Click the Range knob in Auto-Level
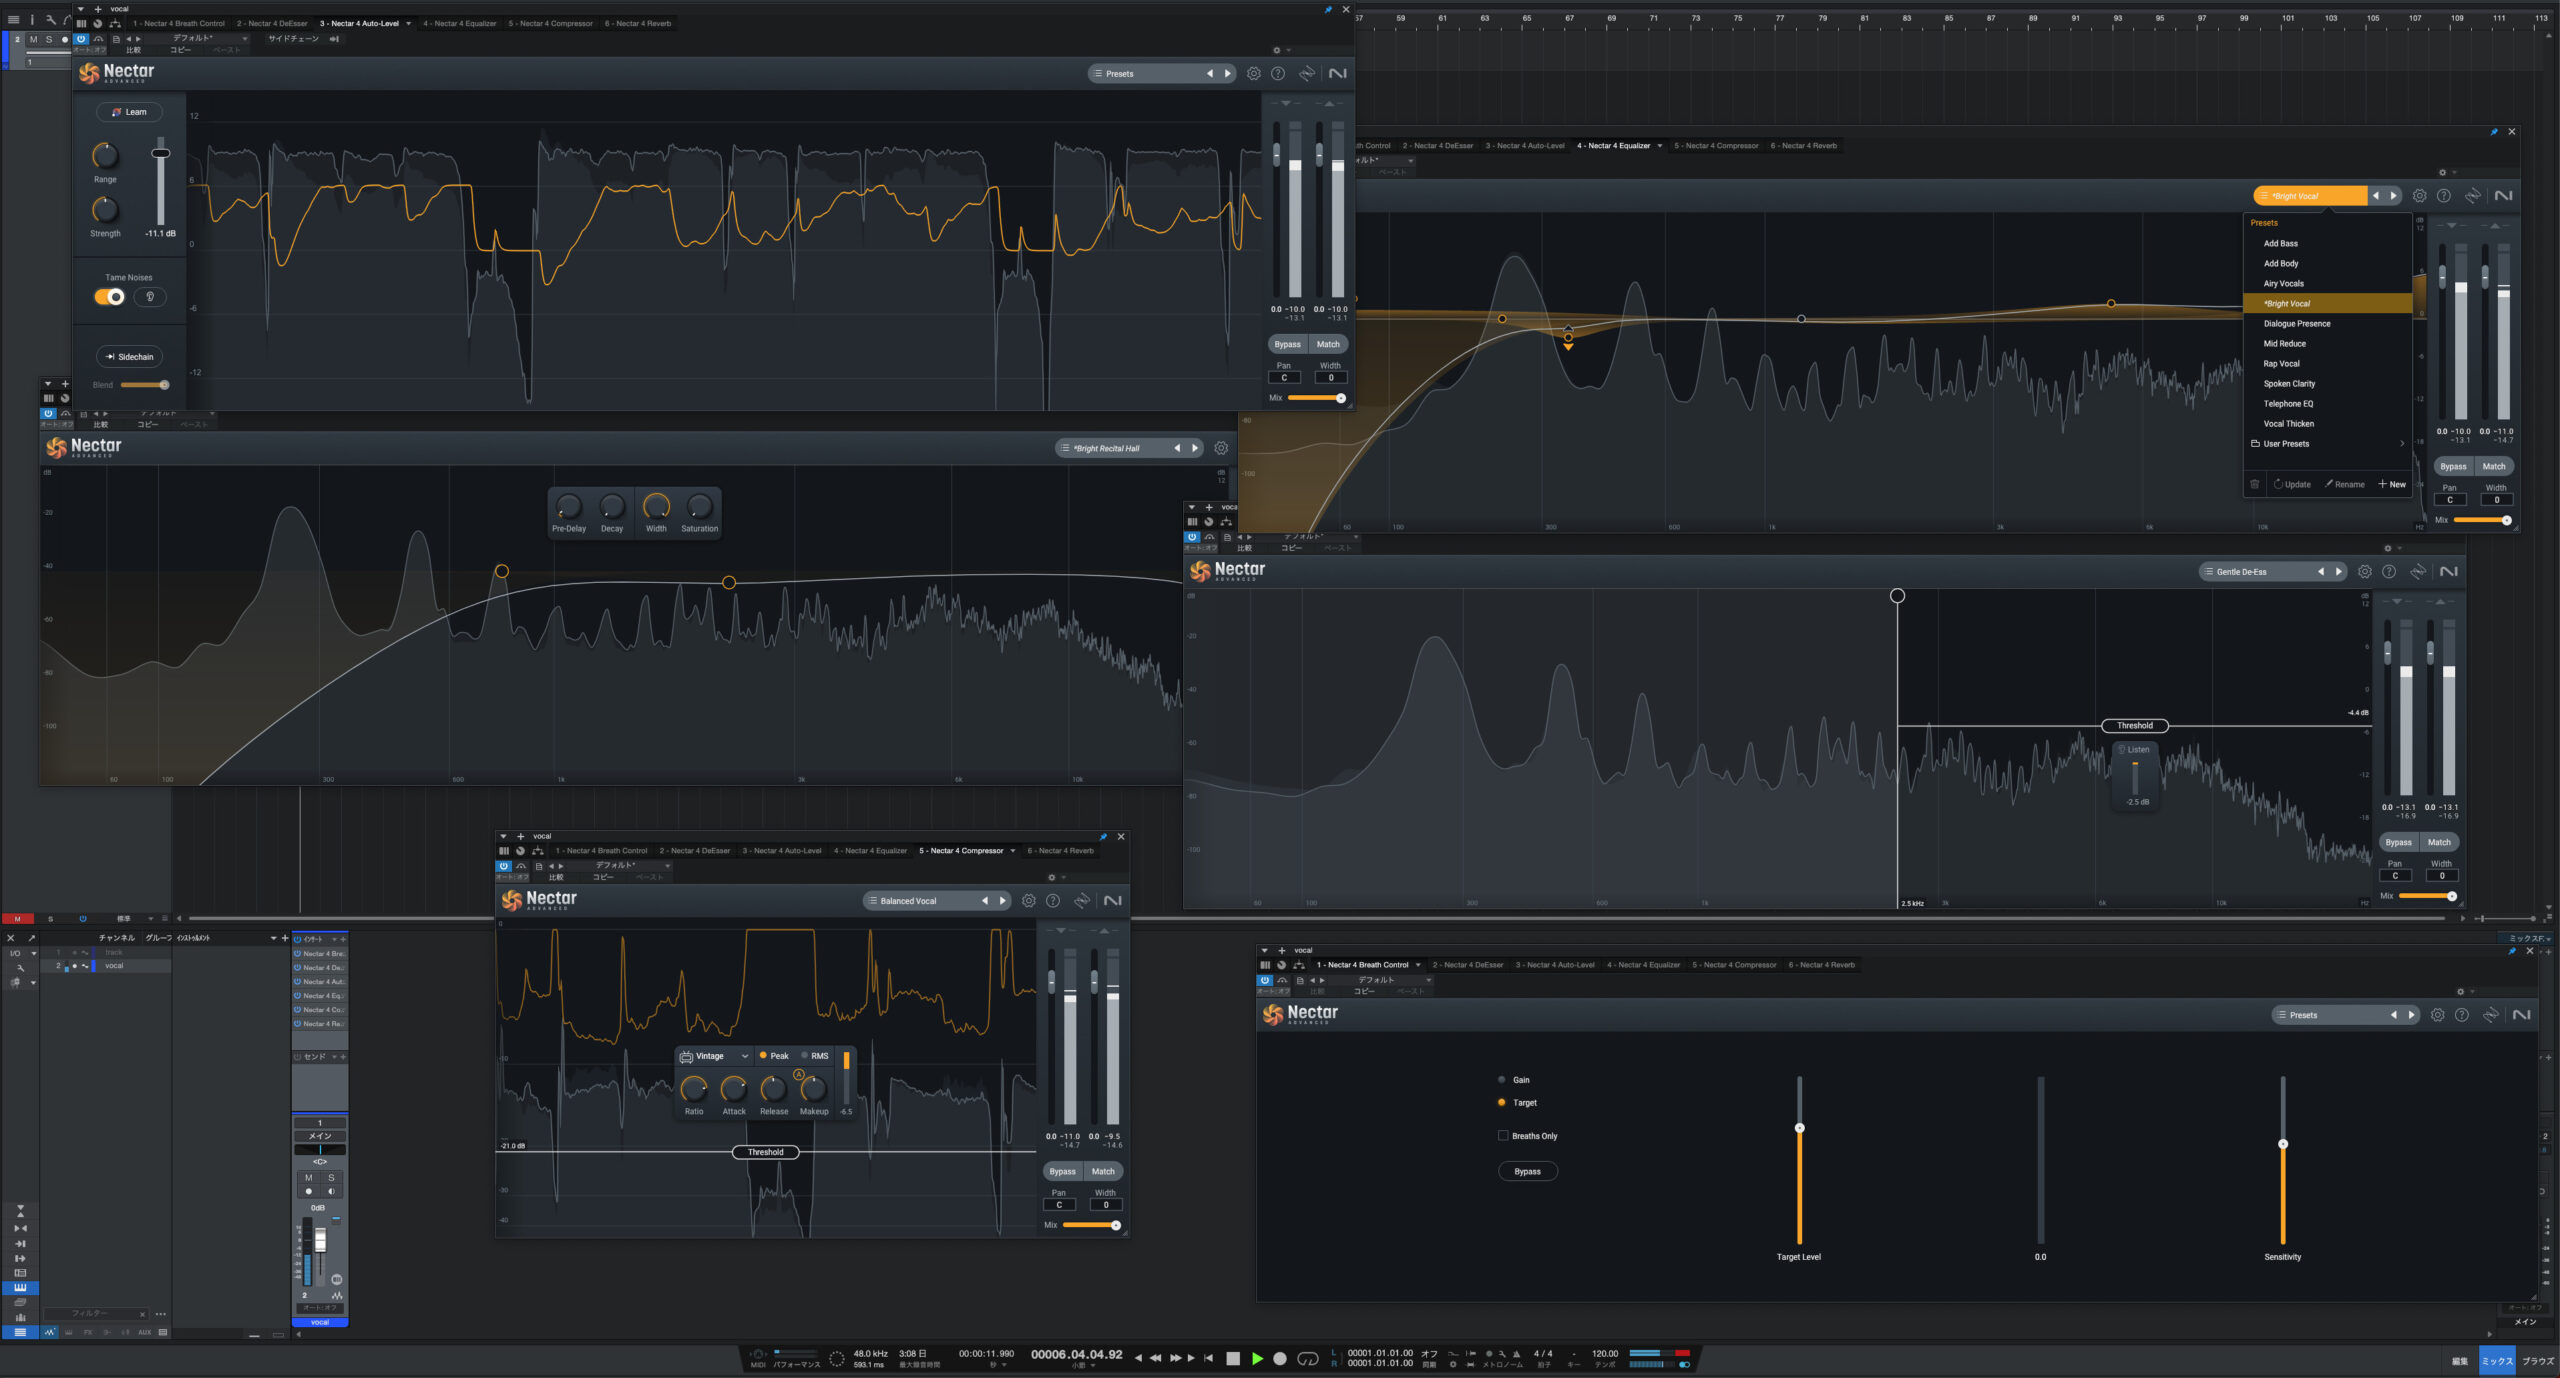Viewport: 2560px width, 1378px height. pos(105,156)
